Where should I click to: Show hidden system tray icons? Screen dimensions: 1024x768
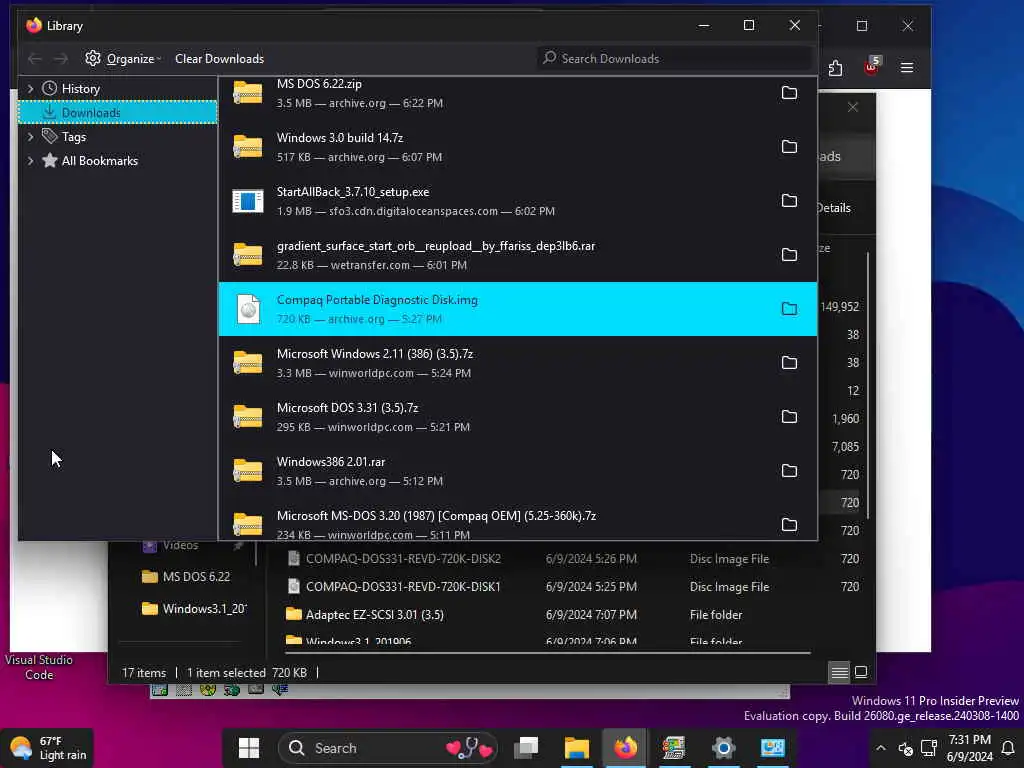(880, 748)
